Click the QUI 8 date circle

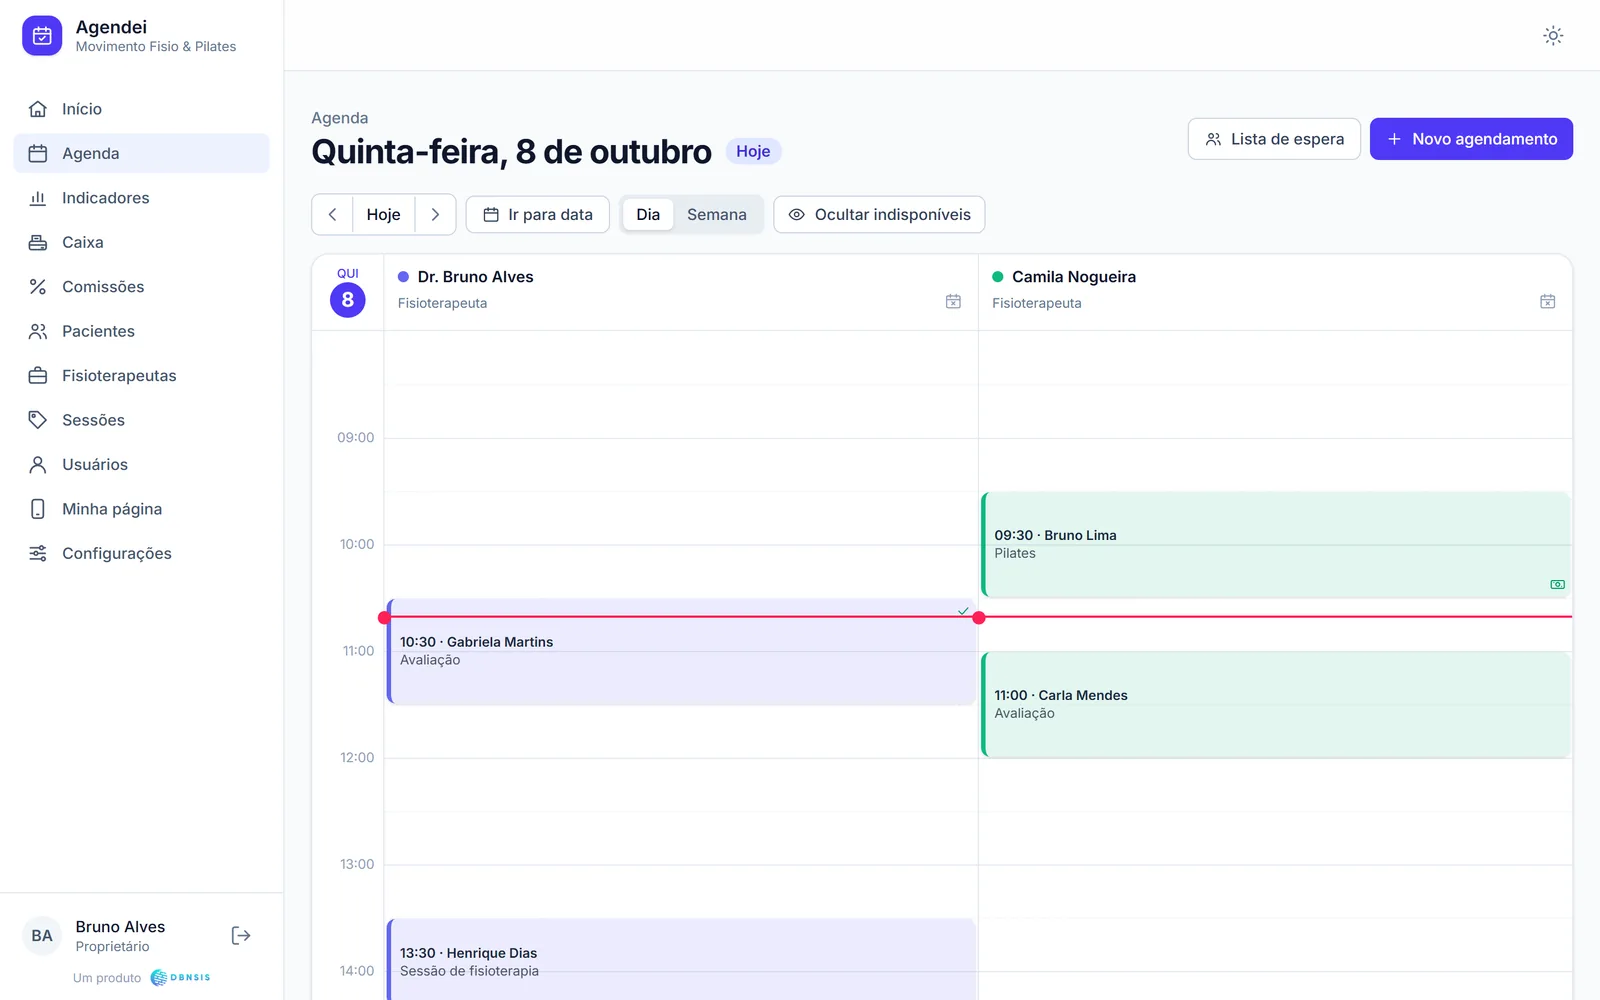point(348,300)
